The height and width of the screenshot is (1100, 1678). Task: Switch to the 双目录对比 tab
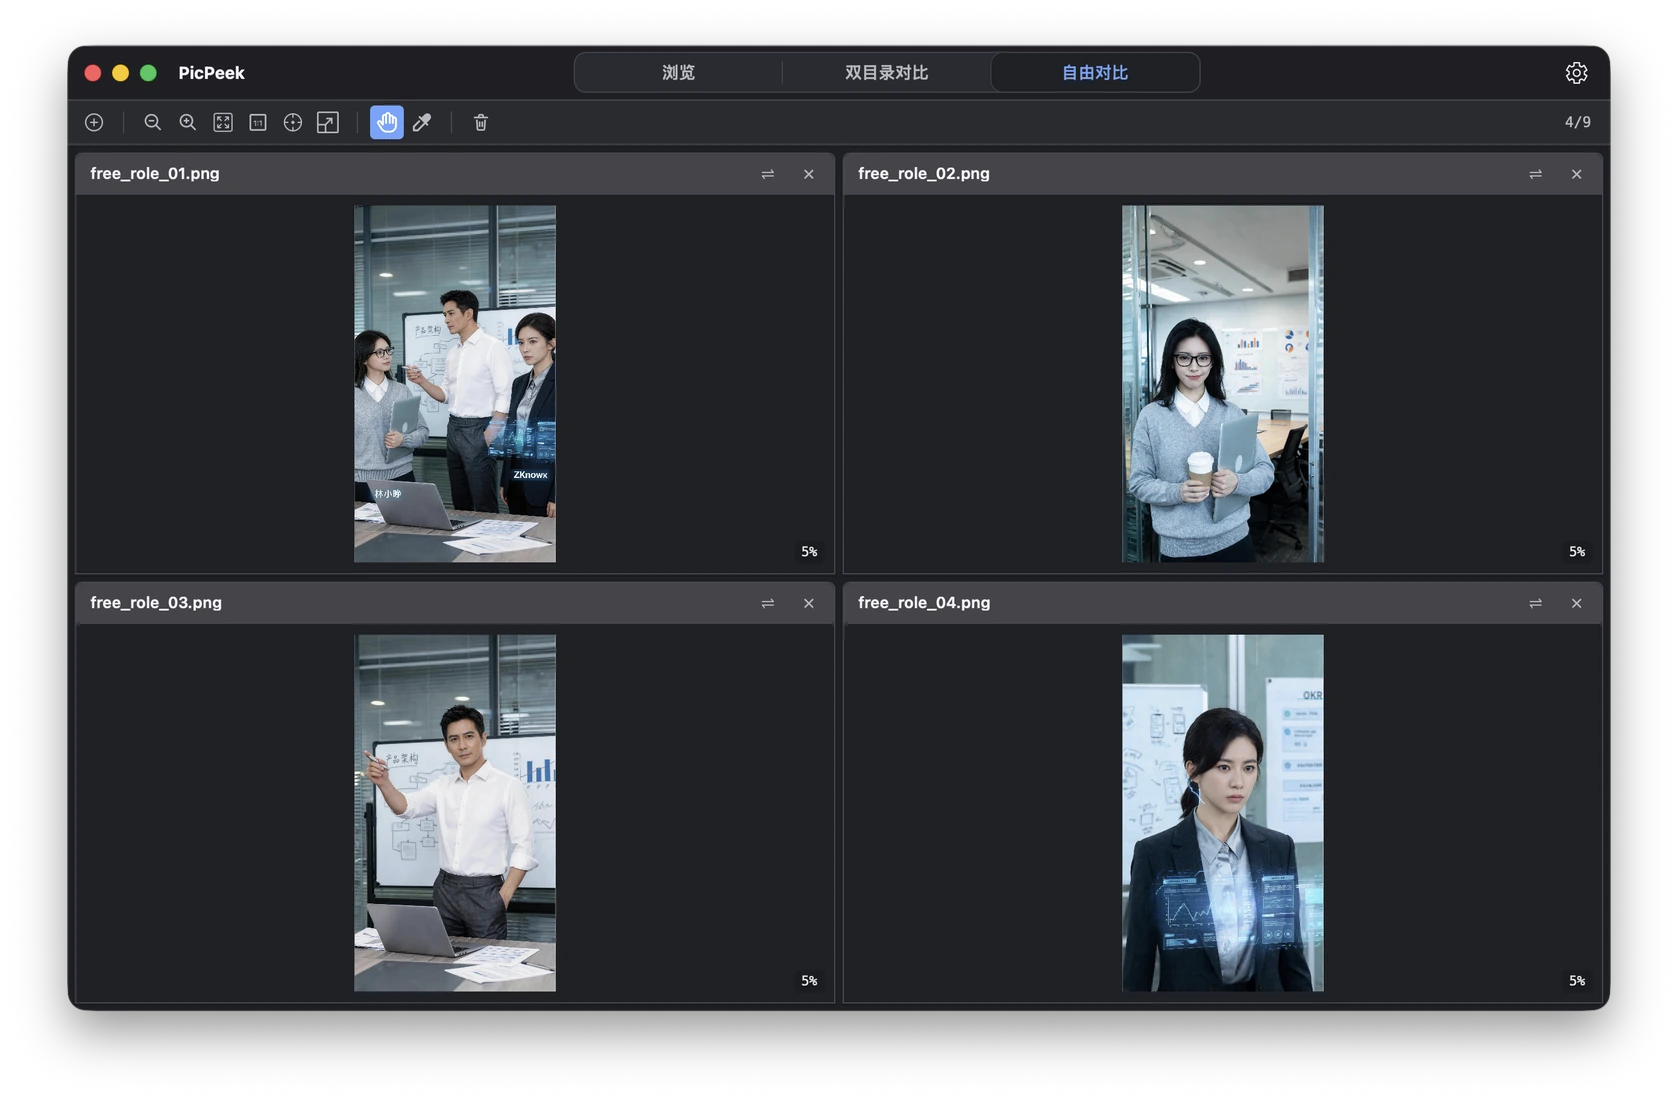(x=887, y=73)
